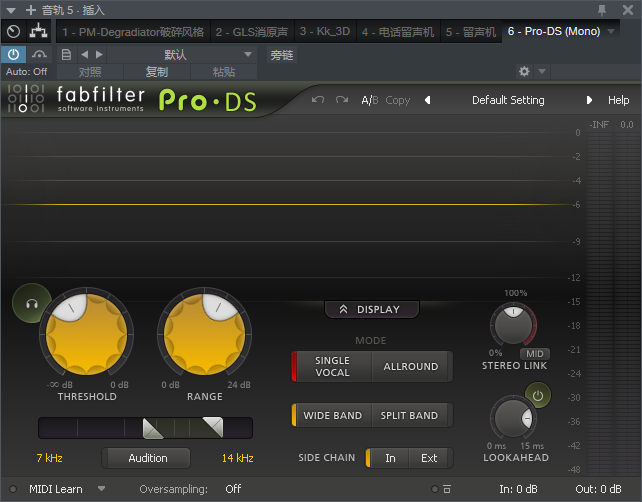Go to previous host preset arrow
The height and width of the screenshot is (502, 642).
84,54
